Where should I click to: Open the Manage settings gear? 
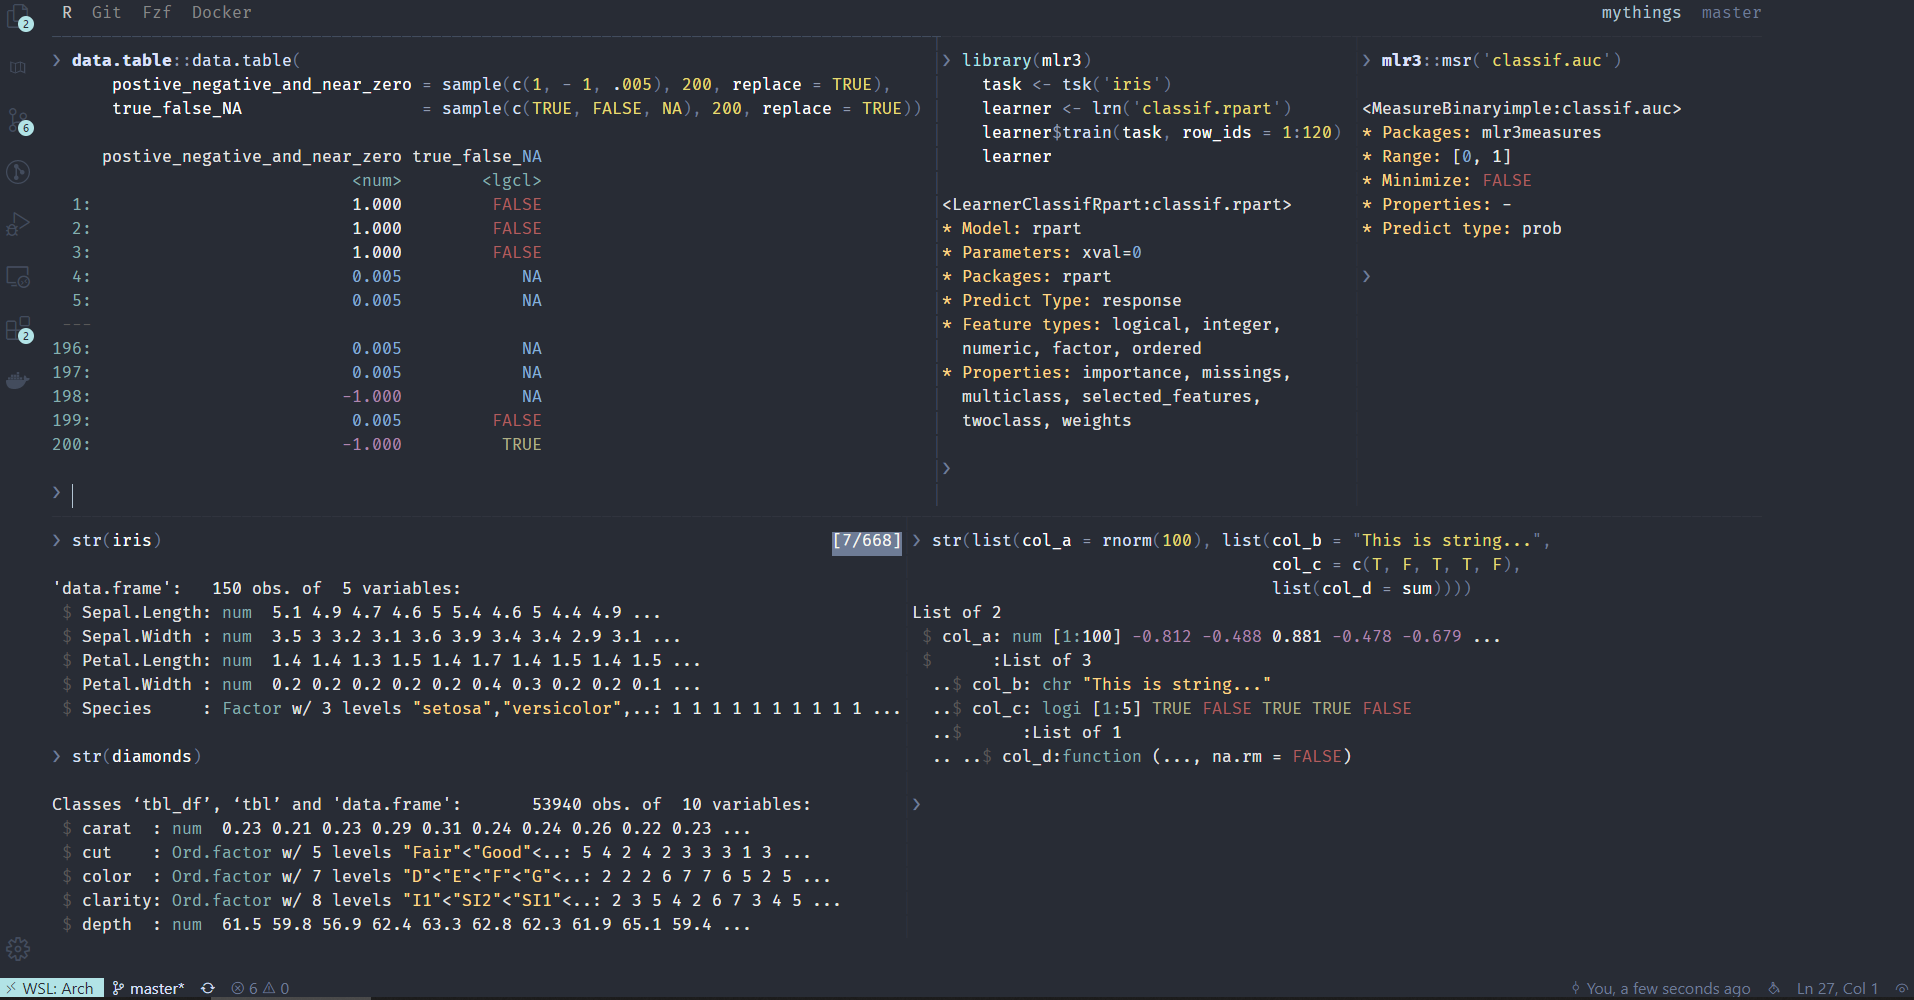[18, 949]
